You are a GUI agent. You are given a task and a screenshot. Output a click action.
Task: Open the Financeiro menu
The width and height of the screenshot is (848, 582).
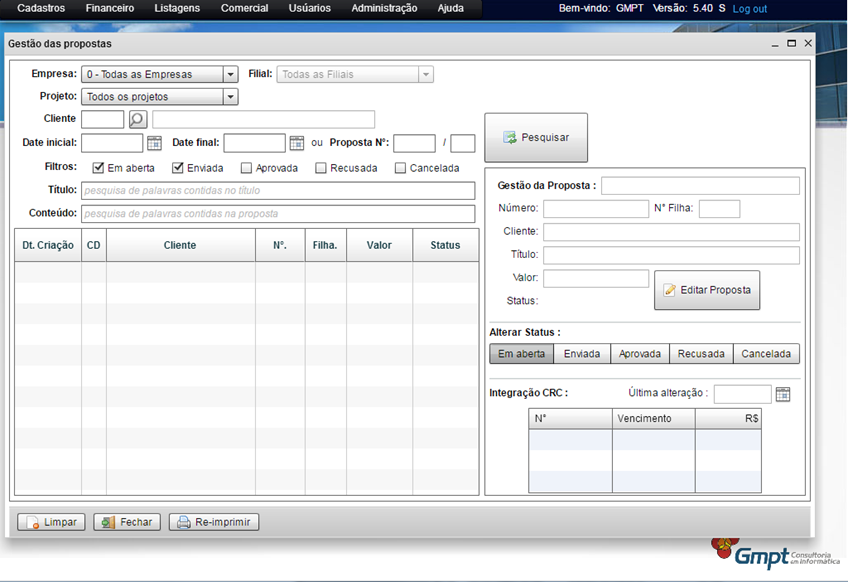[110, 8]
